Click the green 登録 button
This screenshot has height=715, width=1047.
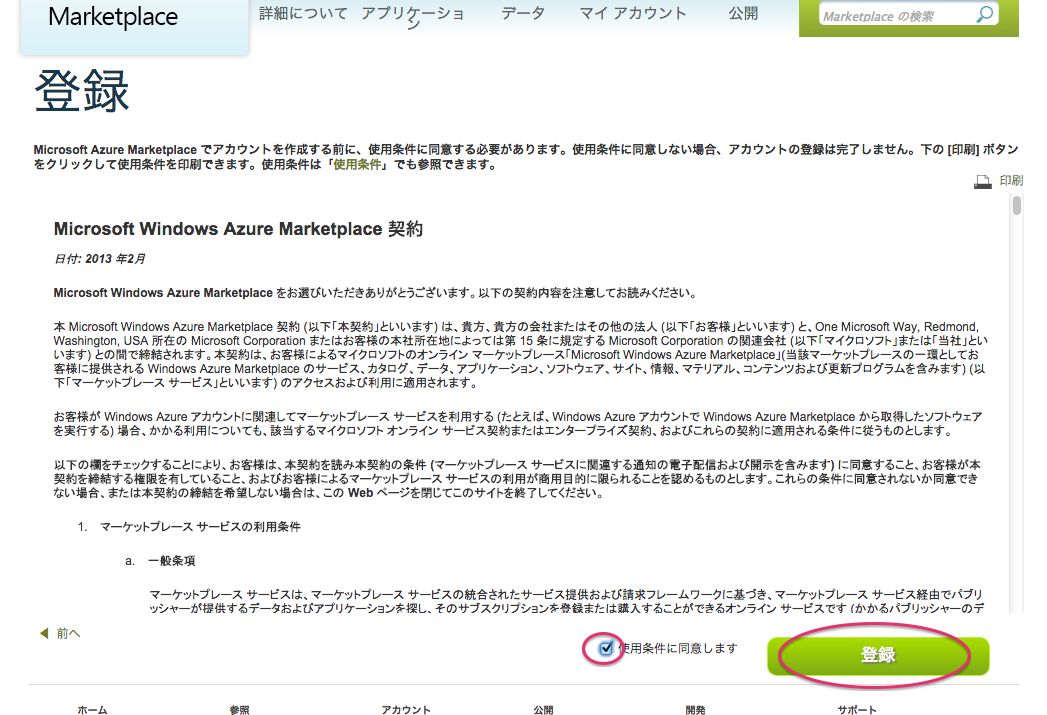[878, 656]
